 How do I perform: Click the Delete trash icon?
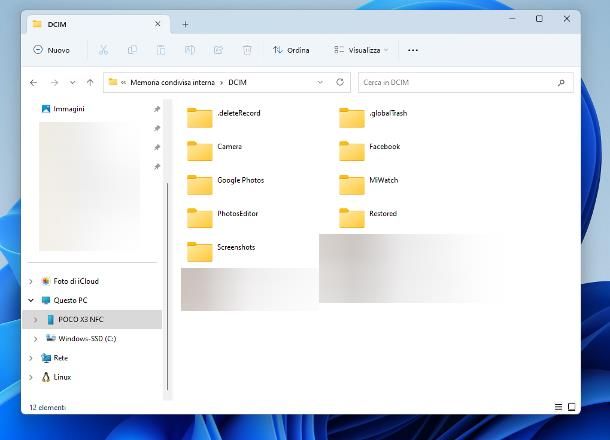(x=247, y=50)
